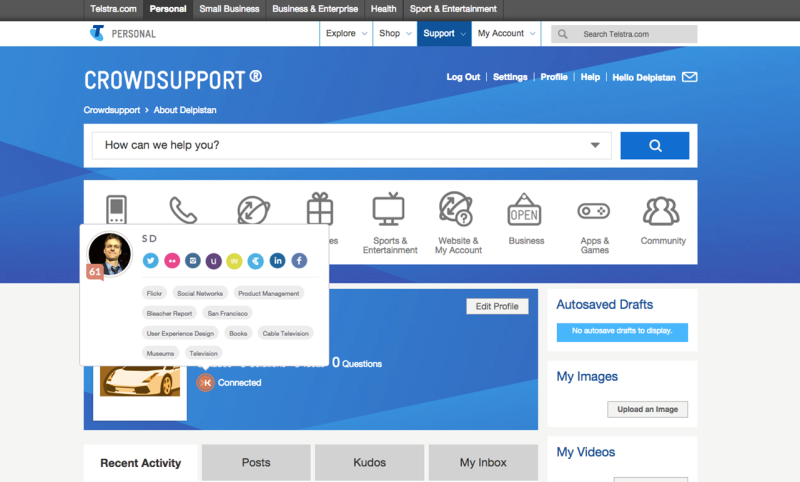Click the Museums tag
Screen dimensions: 800x482
coord(160,353)
